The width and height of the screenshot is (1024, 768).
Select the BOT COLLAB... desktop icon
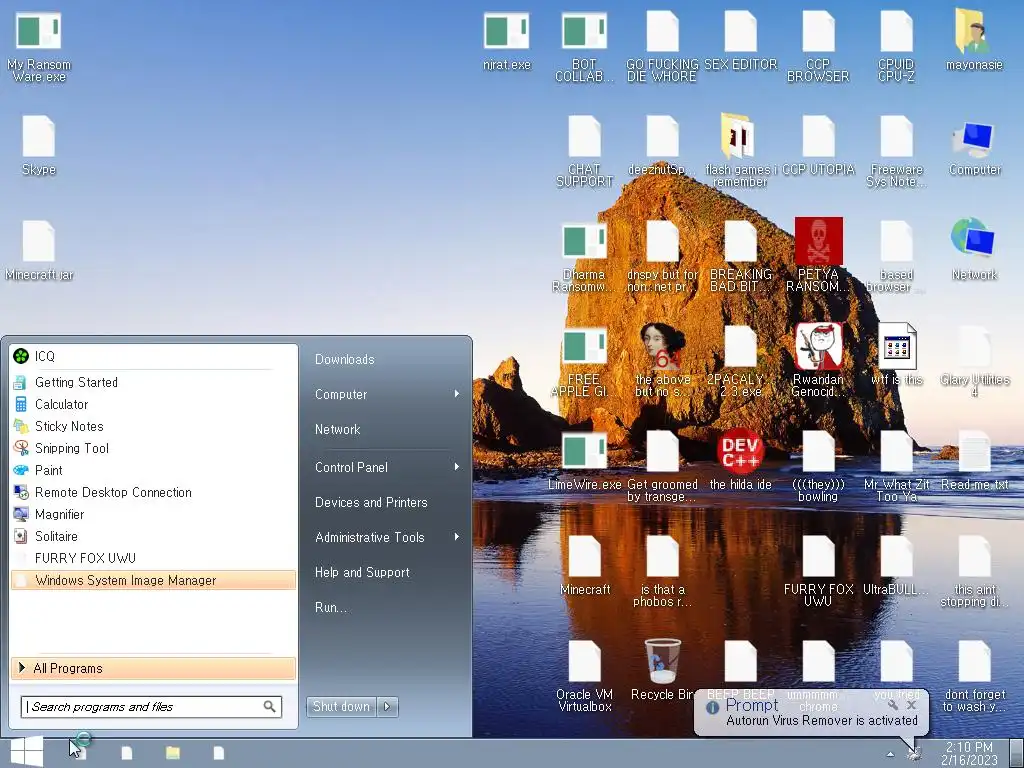click(x=584, y=46)
